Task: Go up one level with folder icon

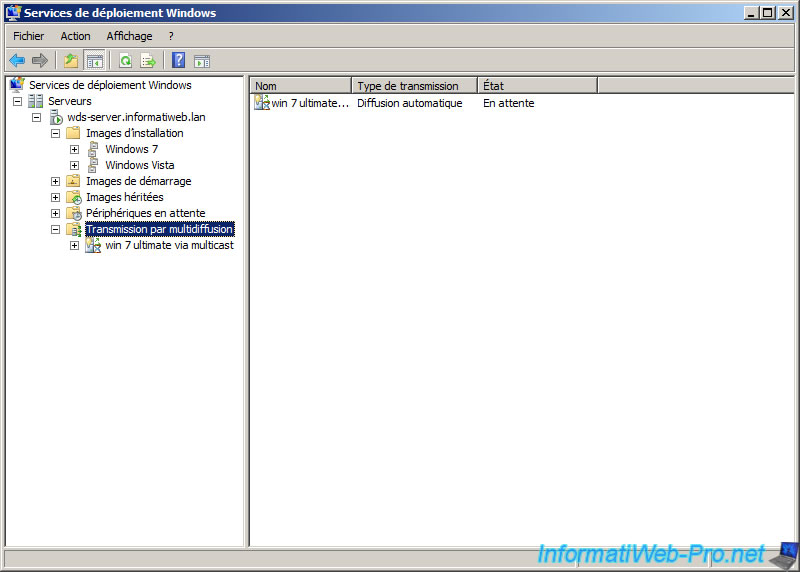Action: click(71, 61)
